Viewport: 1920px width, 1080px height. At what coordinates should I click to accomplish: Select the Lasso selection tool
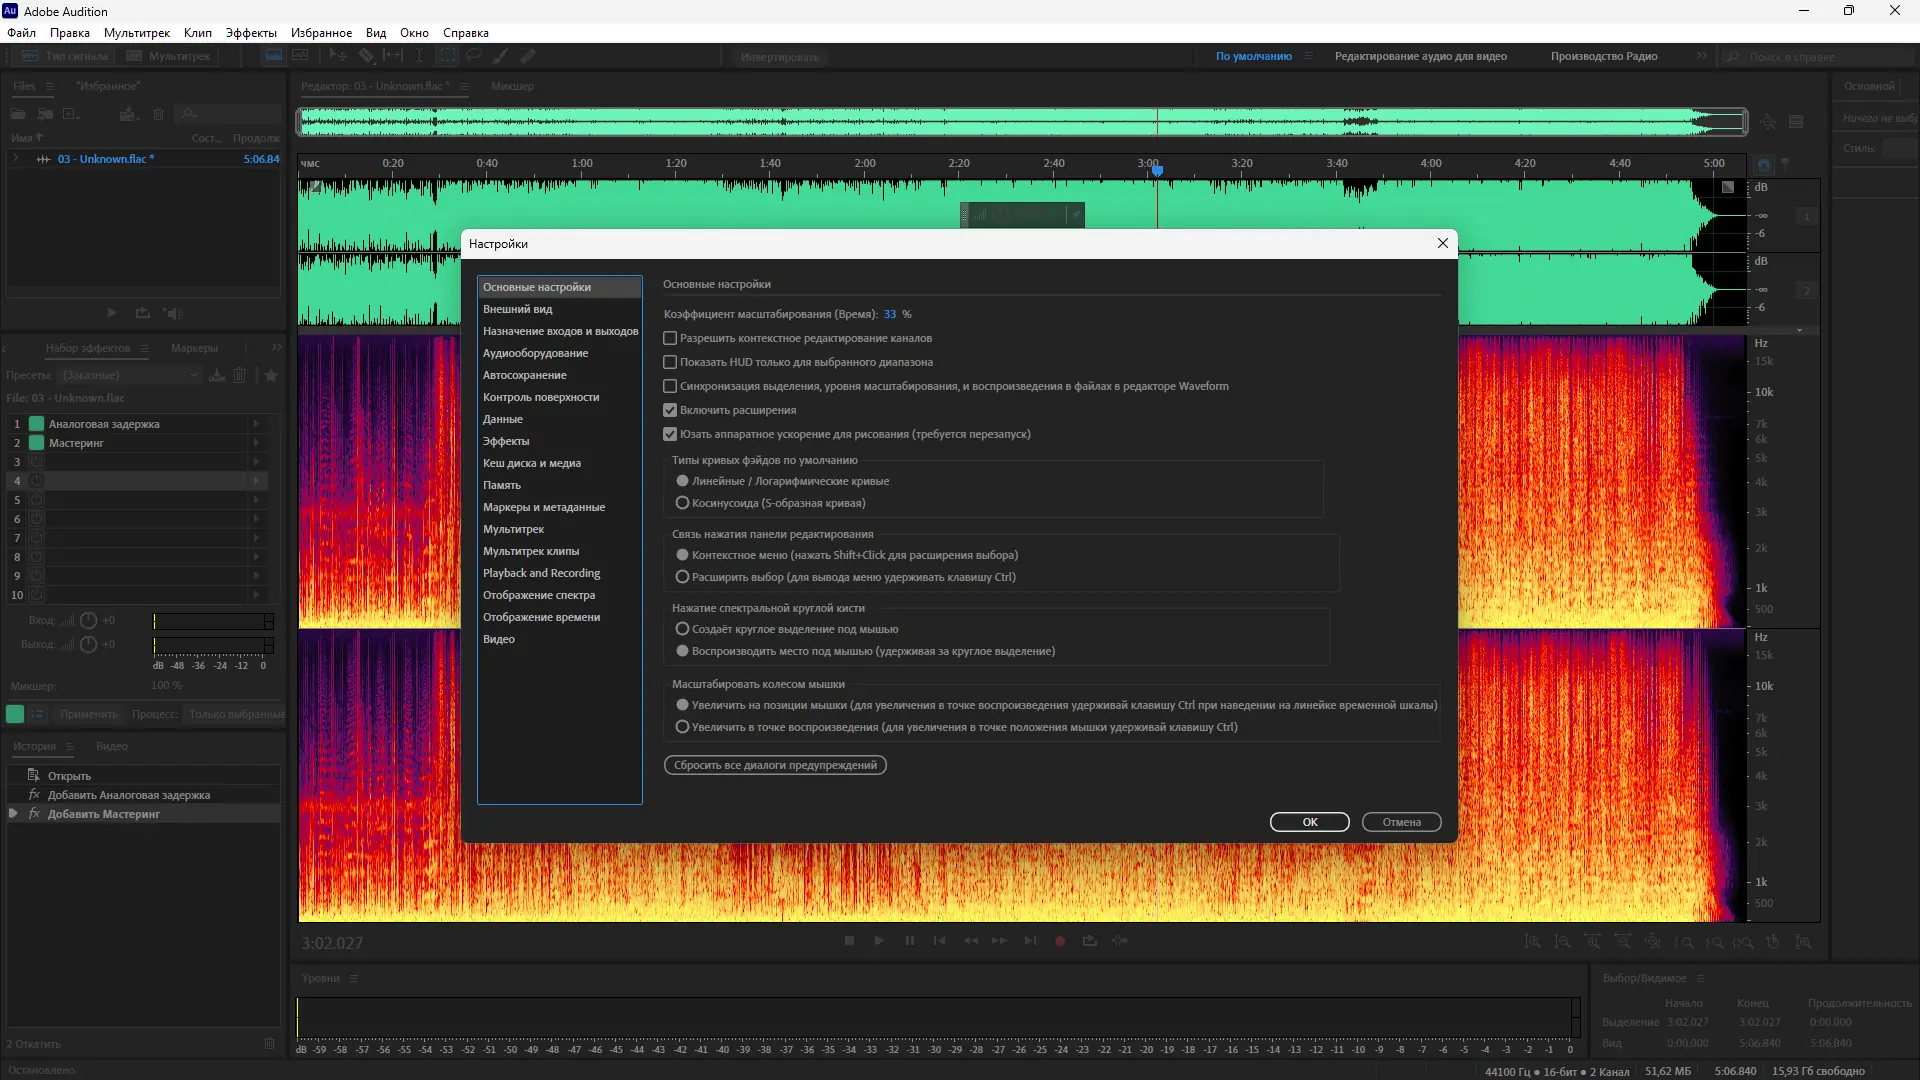click(474, 56)
